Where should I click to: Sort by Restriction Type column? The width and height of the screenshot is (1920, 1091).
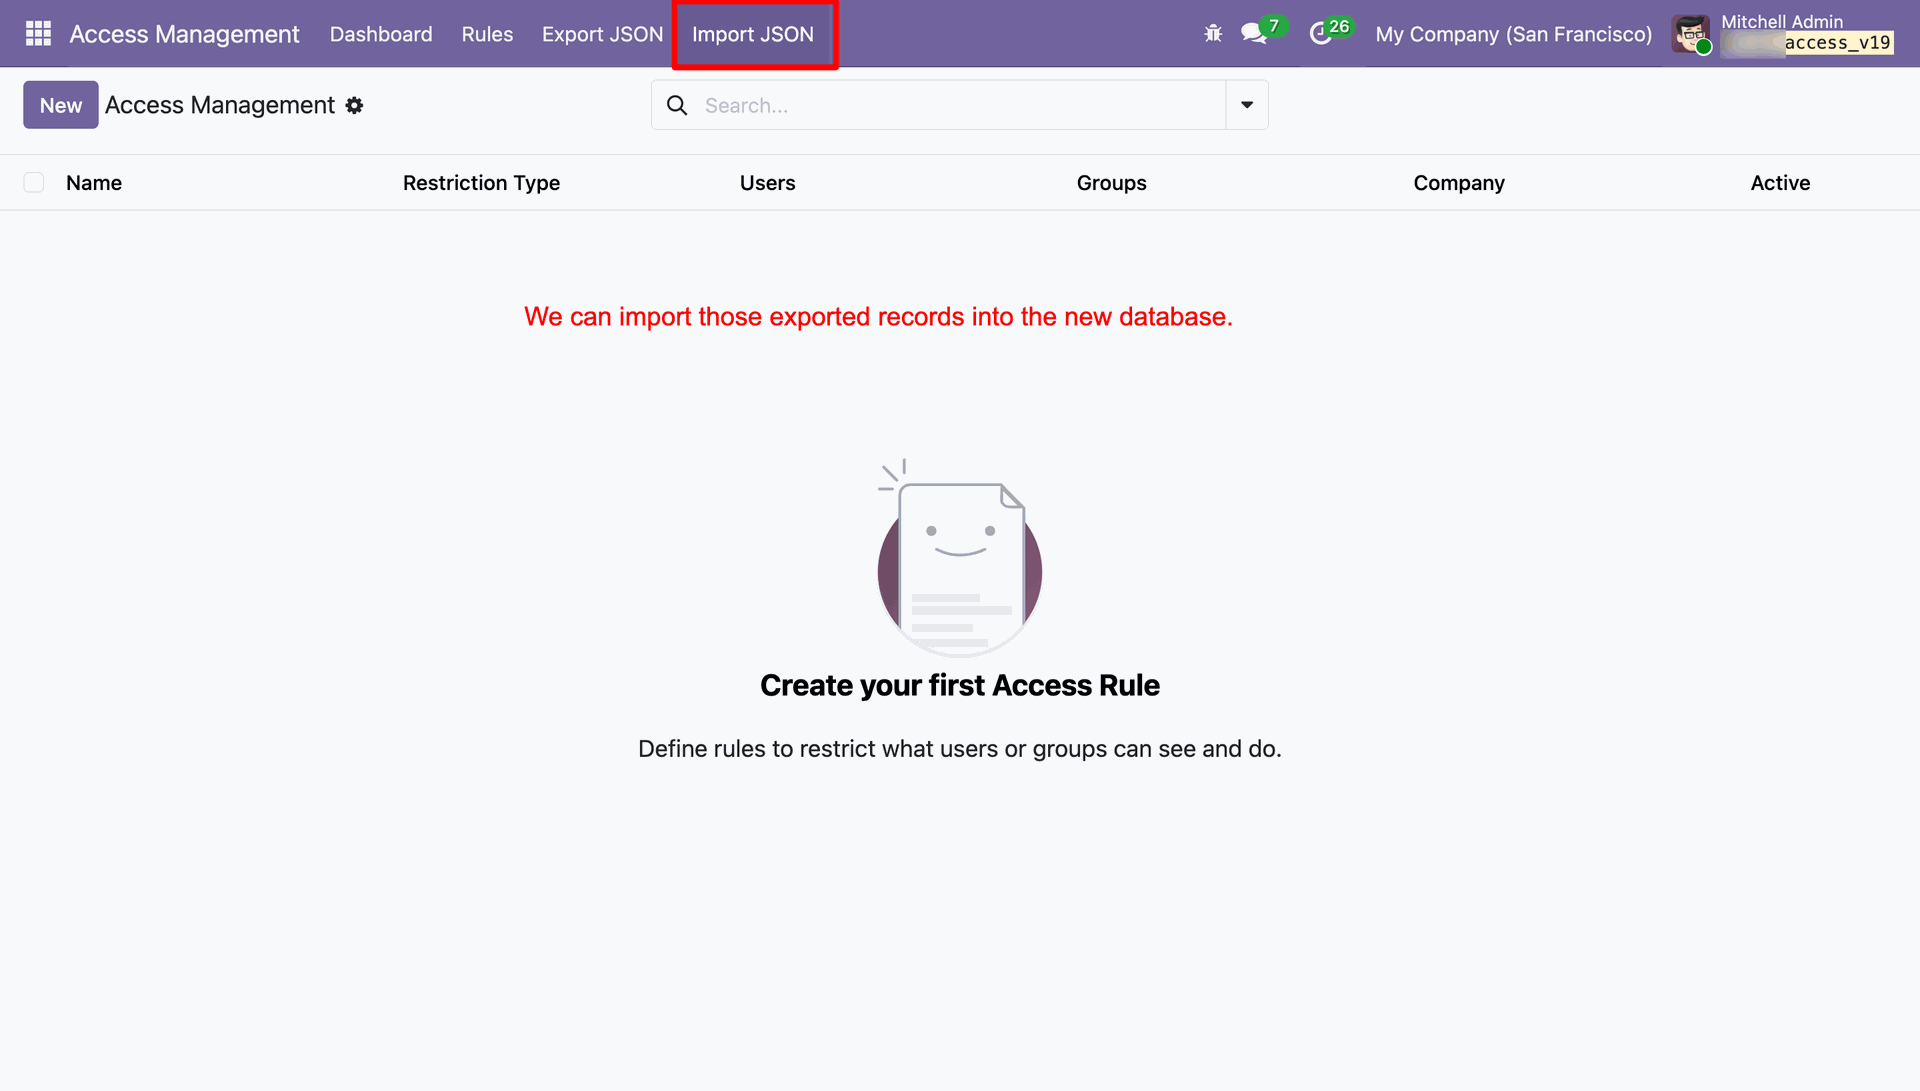click(x=481, y=183)
